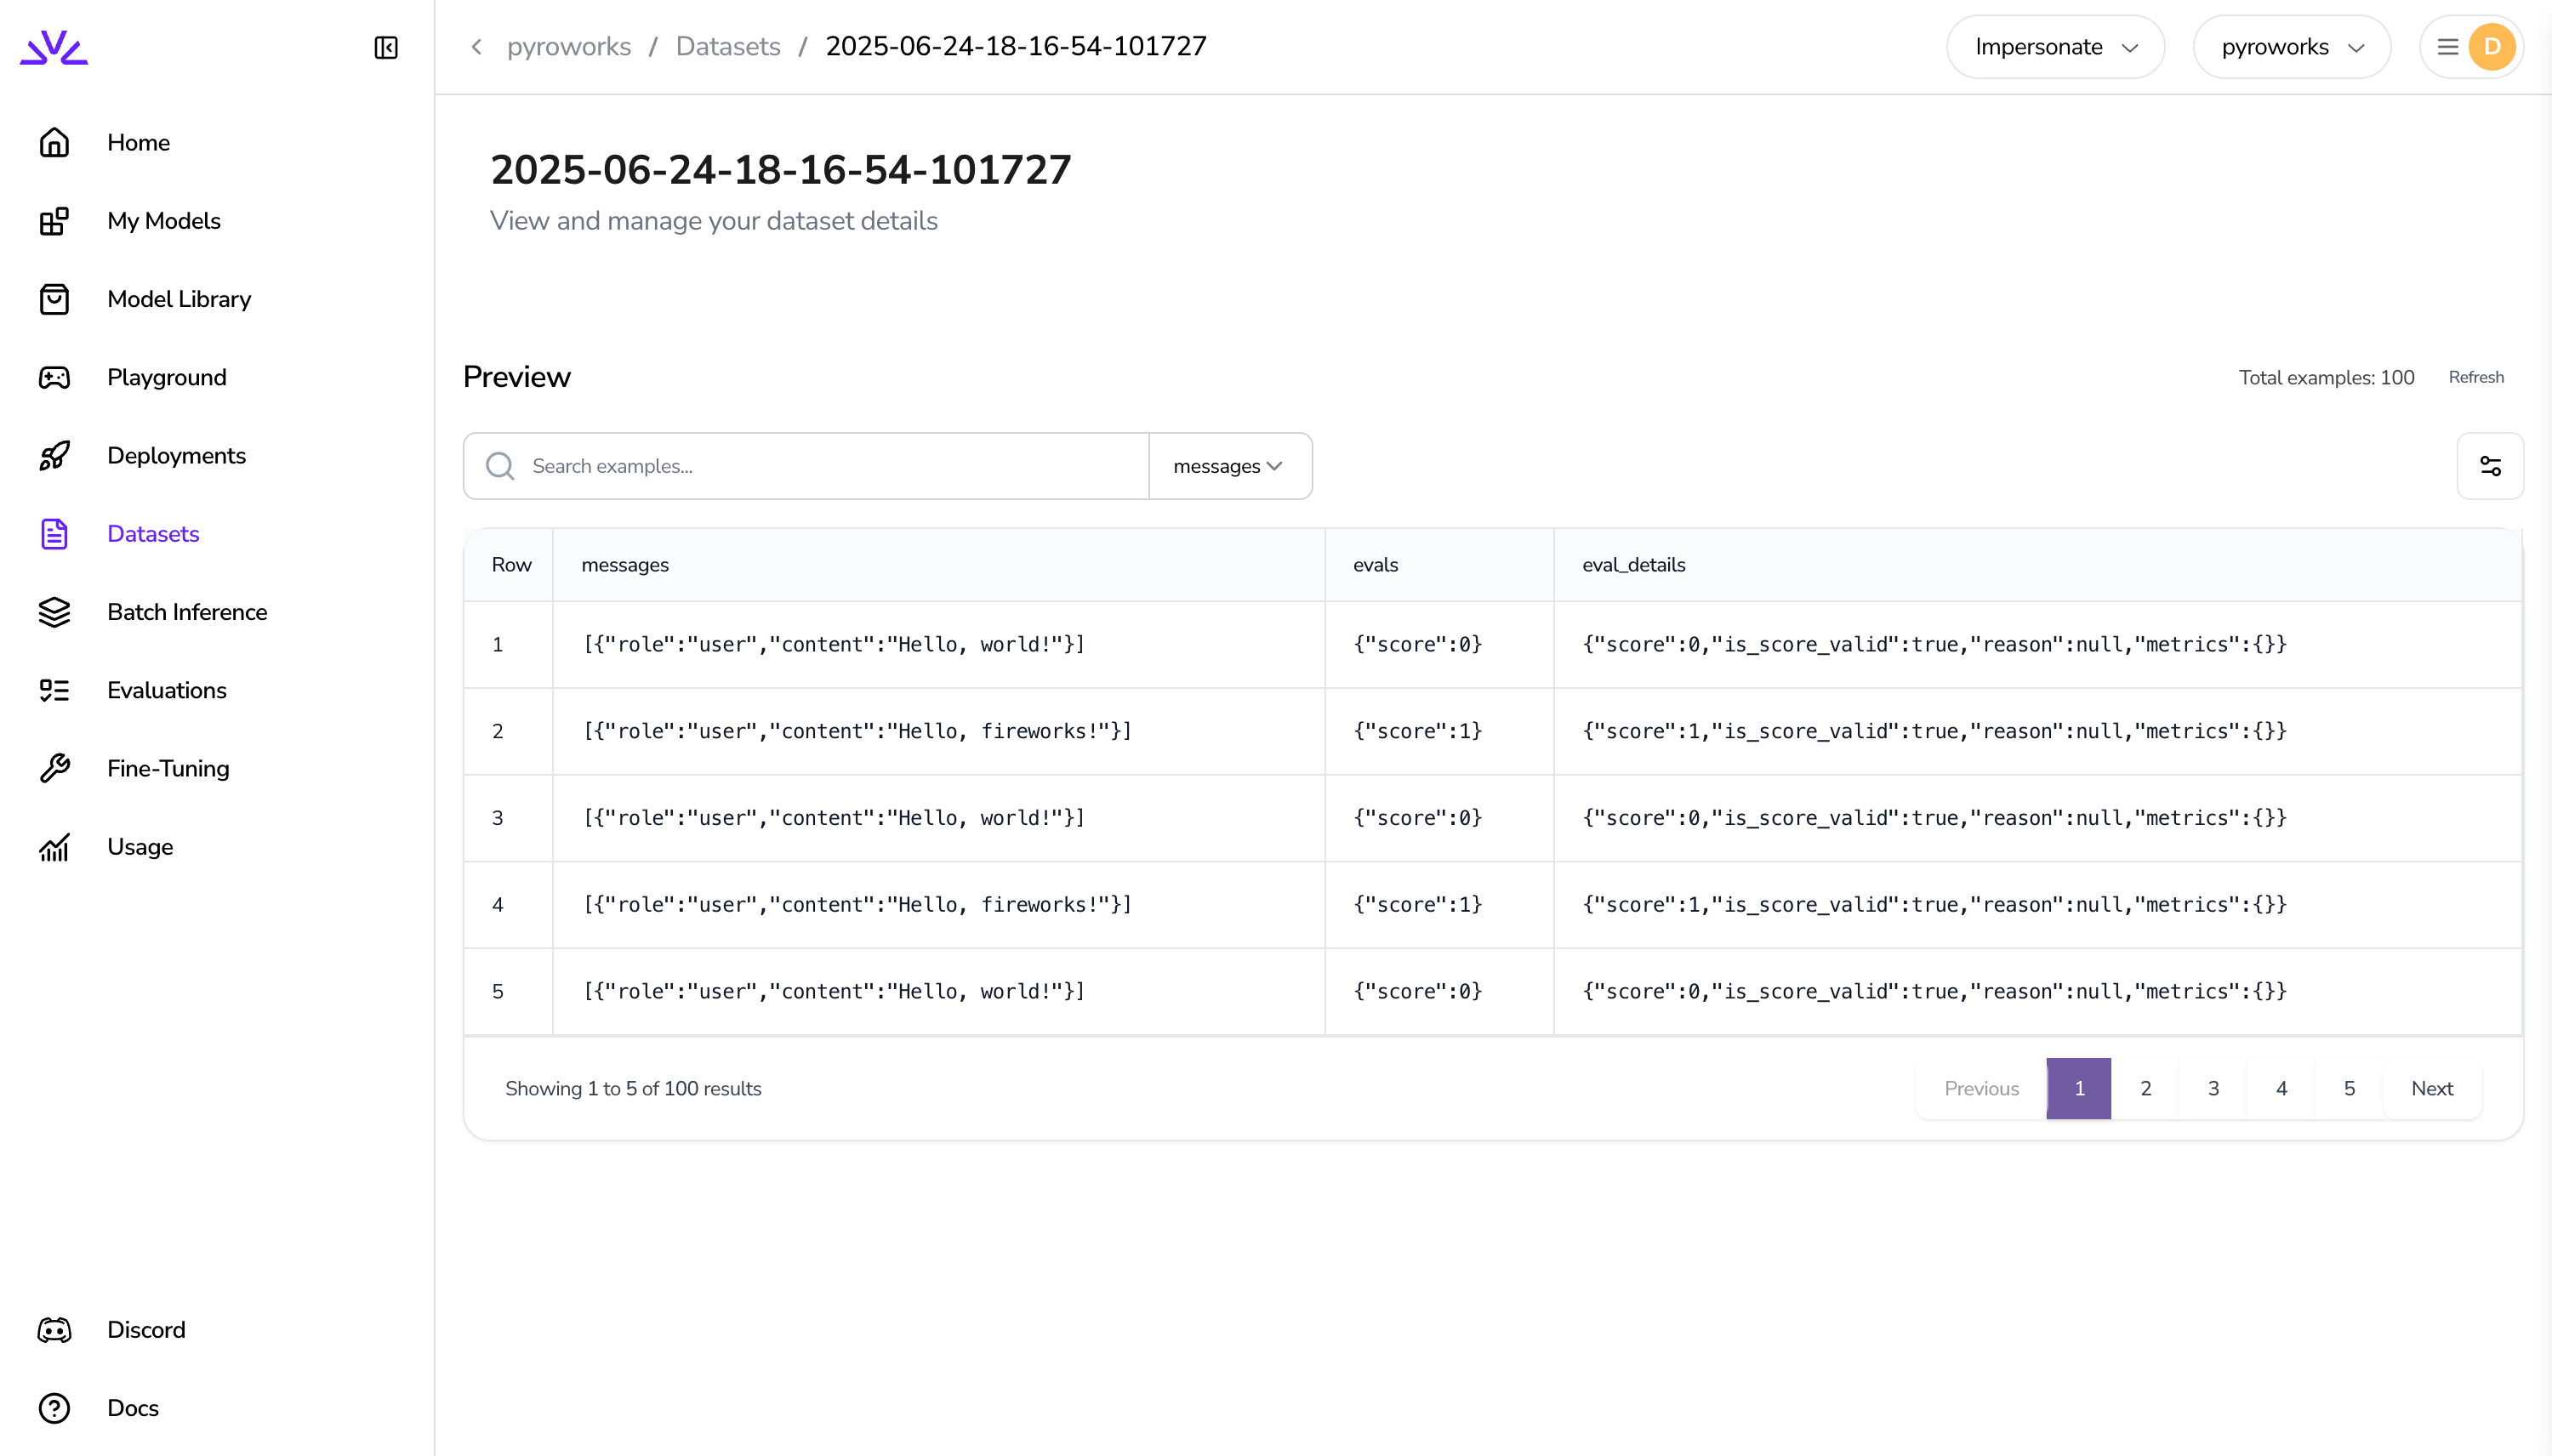Viewport: 2552px width, 1456px height.
Task: View the Usage page
Action: tap(140, 847)
